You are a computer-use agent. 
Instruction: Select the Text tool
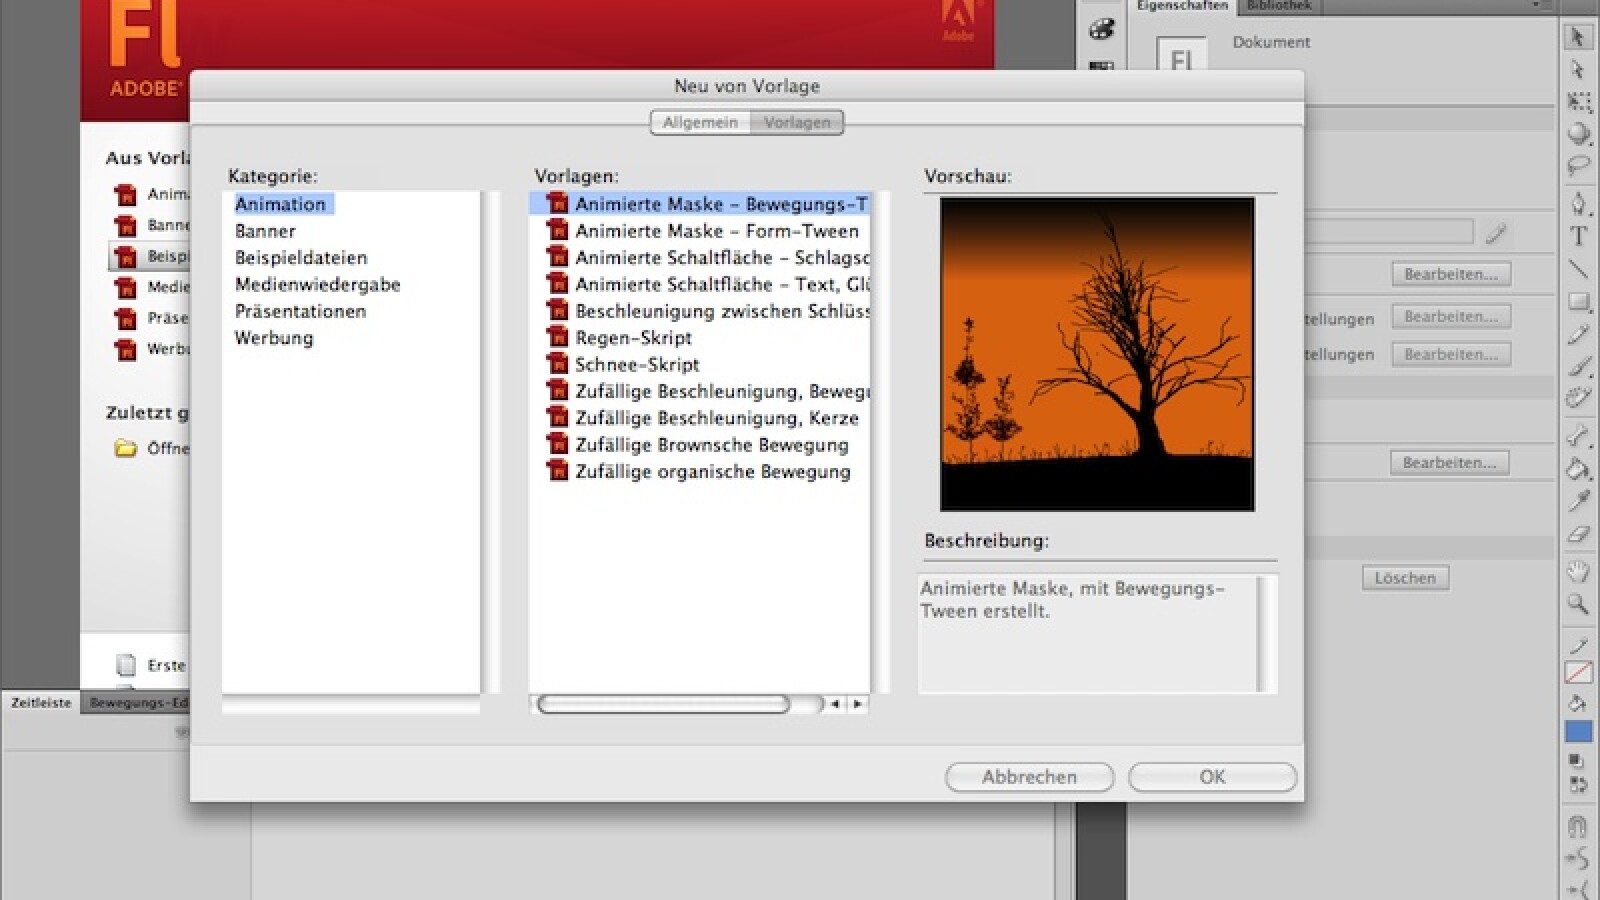pyautogui.click(x=1578, y=236)
